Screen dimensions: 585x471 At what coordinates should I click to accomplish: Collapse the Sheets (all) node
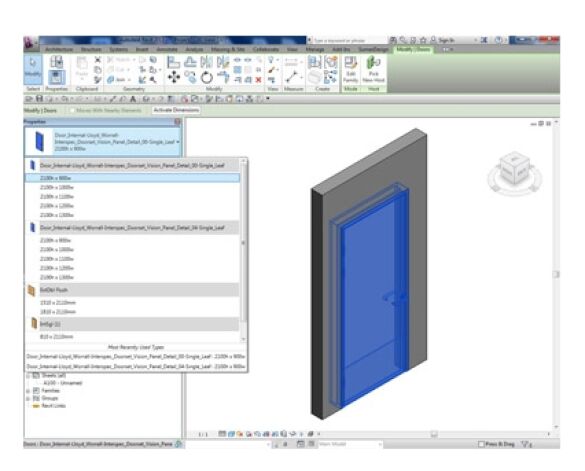coord(28,375)
